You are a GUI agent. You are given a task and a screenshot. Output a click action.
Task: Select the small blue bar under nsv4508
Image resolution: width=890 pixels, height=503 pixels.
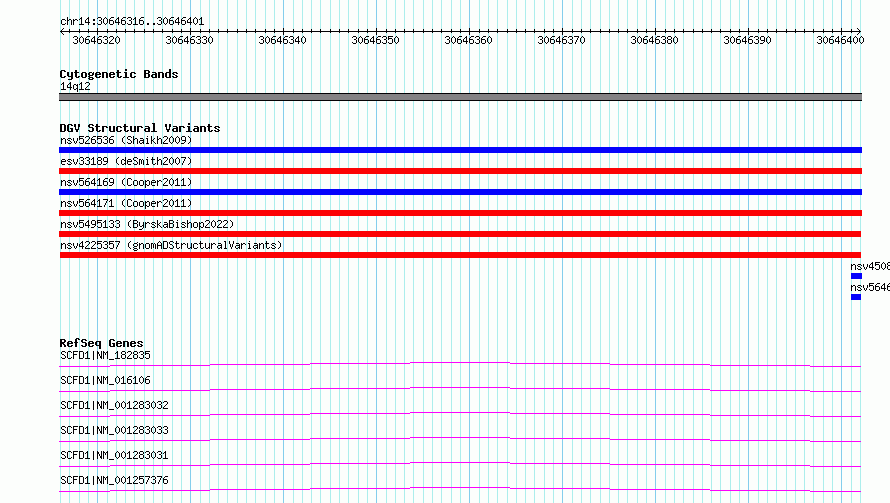(857, 276)
